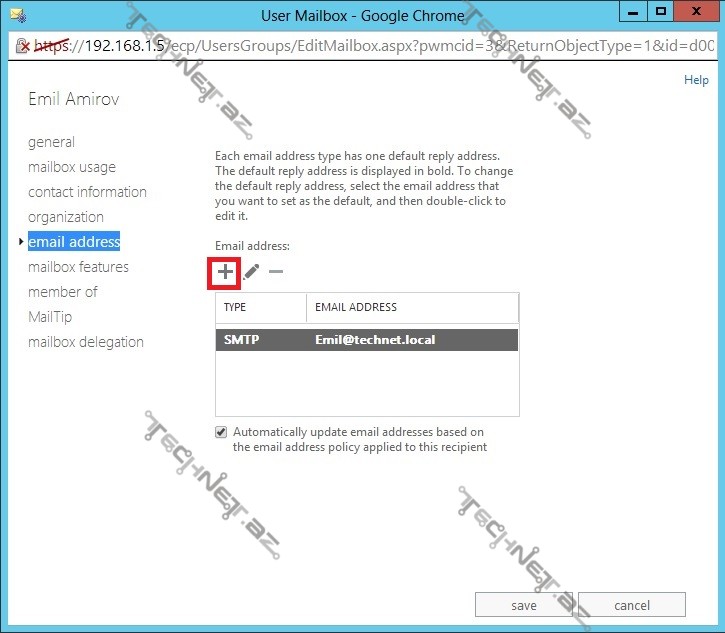
Task: Select the email address section
Action: (74, 242)
